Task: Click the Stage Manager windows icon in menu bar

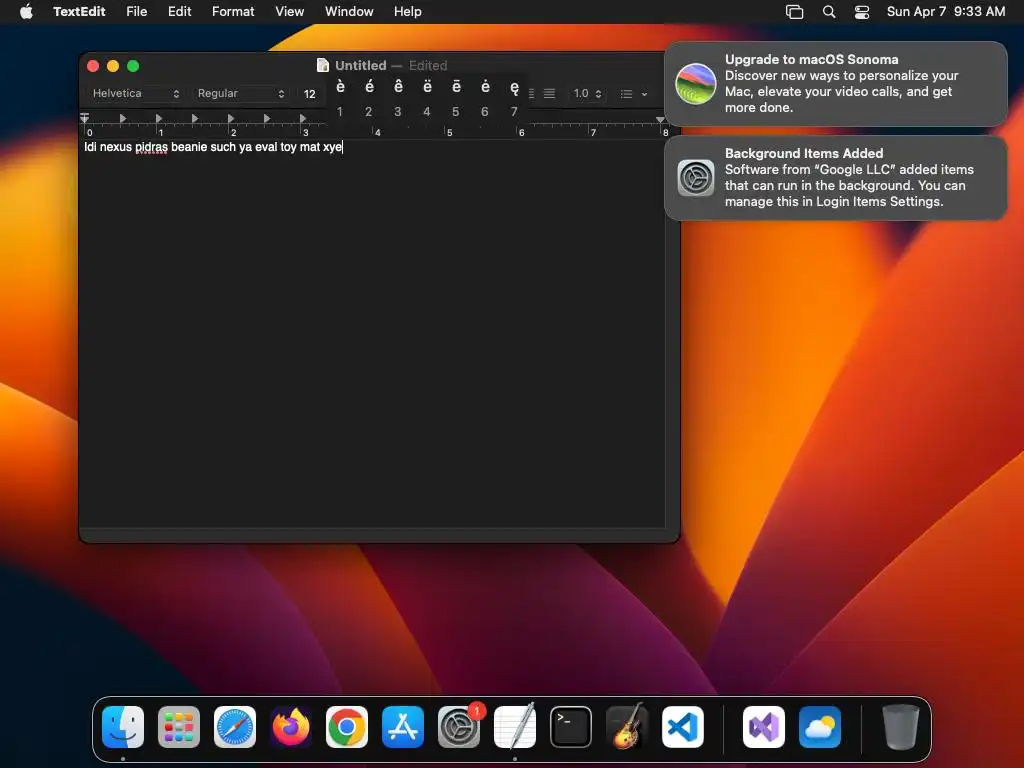Action: pos(794,12)
